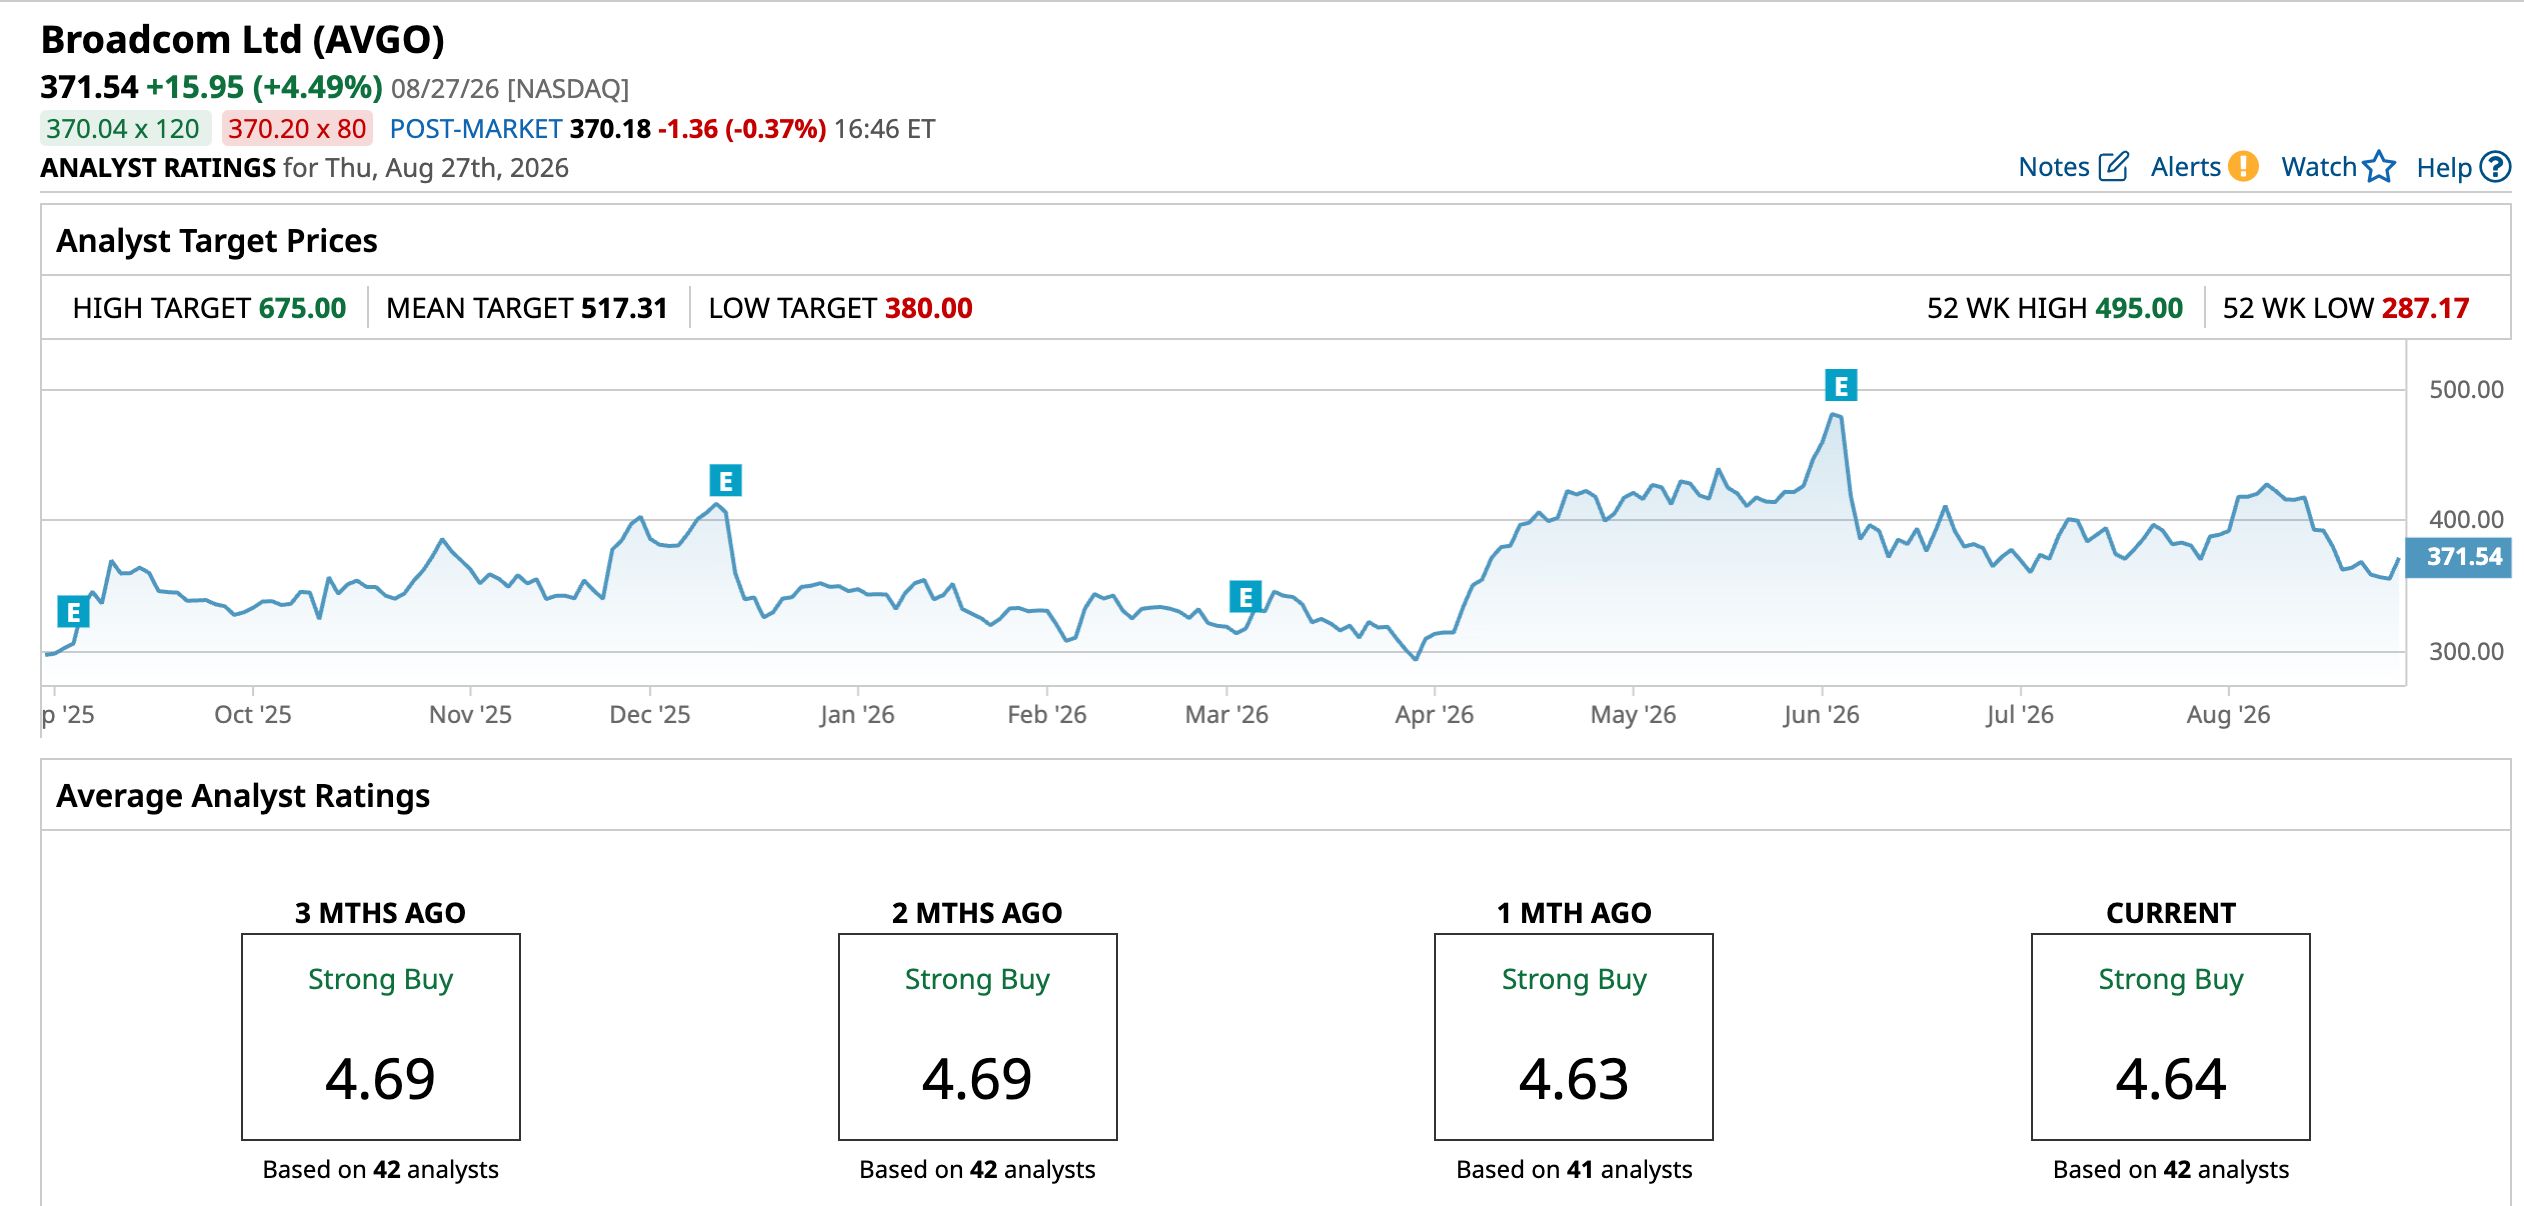Click the 2 MTHS AGO rating box

click(x=978, y=1037)
